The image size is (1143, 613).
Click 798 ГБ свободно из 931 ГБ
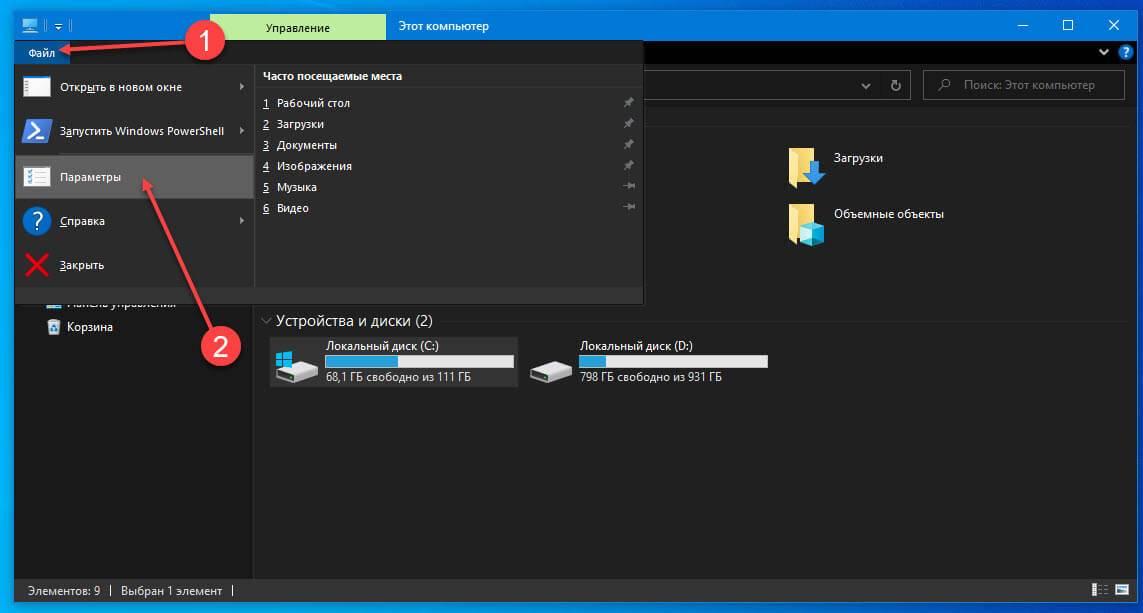[x=650, y=377]
